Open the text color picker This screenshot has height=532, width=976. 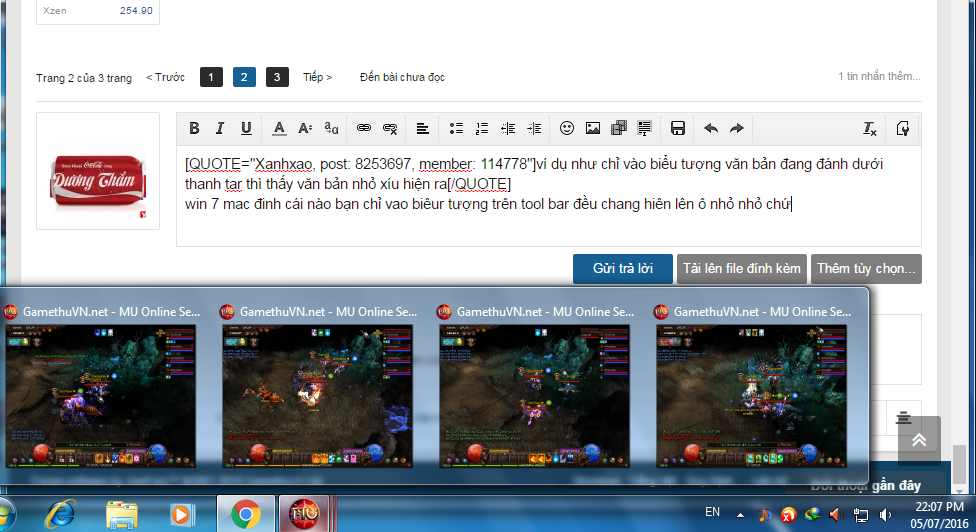pos(279,128)
